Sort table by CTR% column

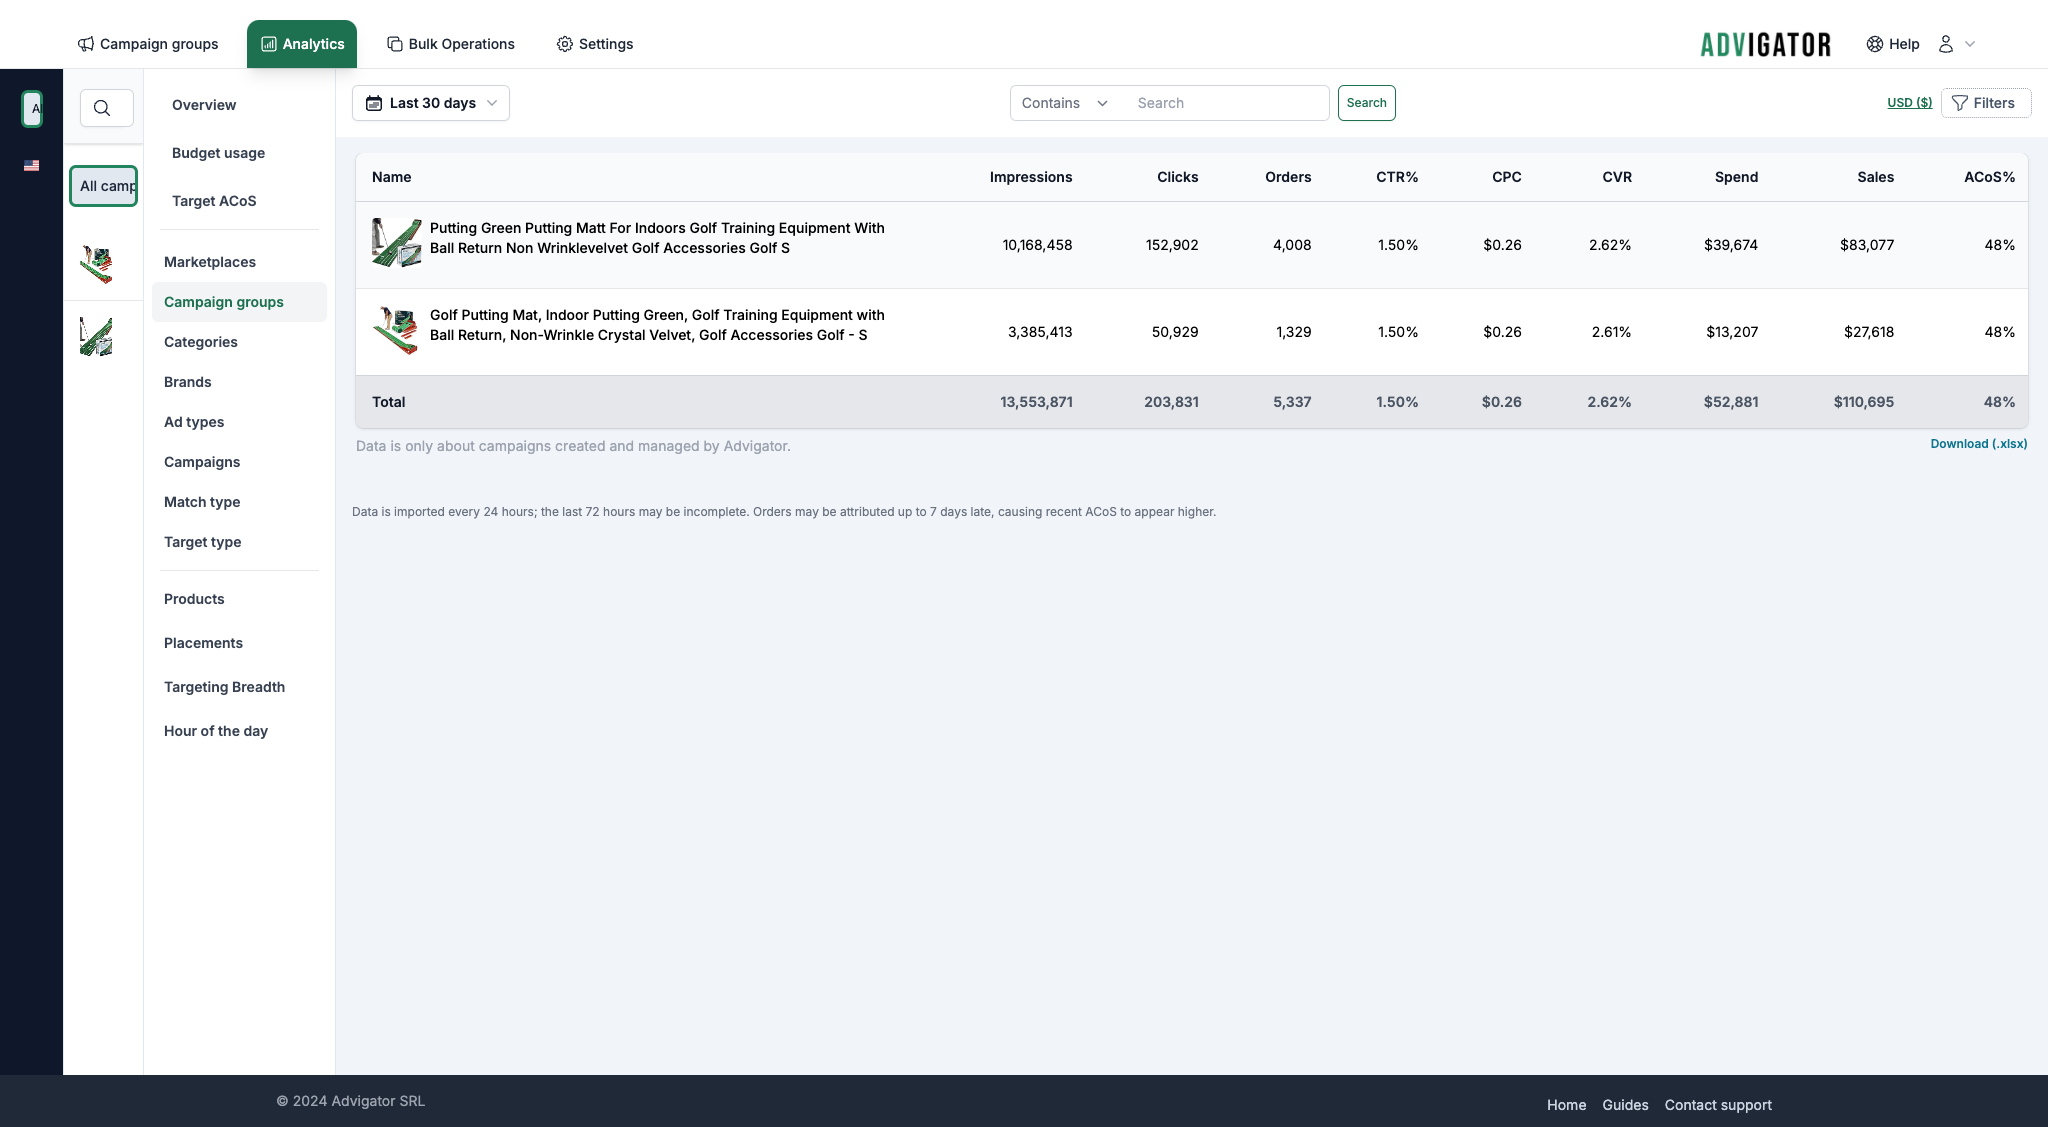[1397, 177]
